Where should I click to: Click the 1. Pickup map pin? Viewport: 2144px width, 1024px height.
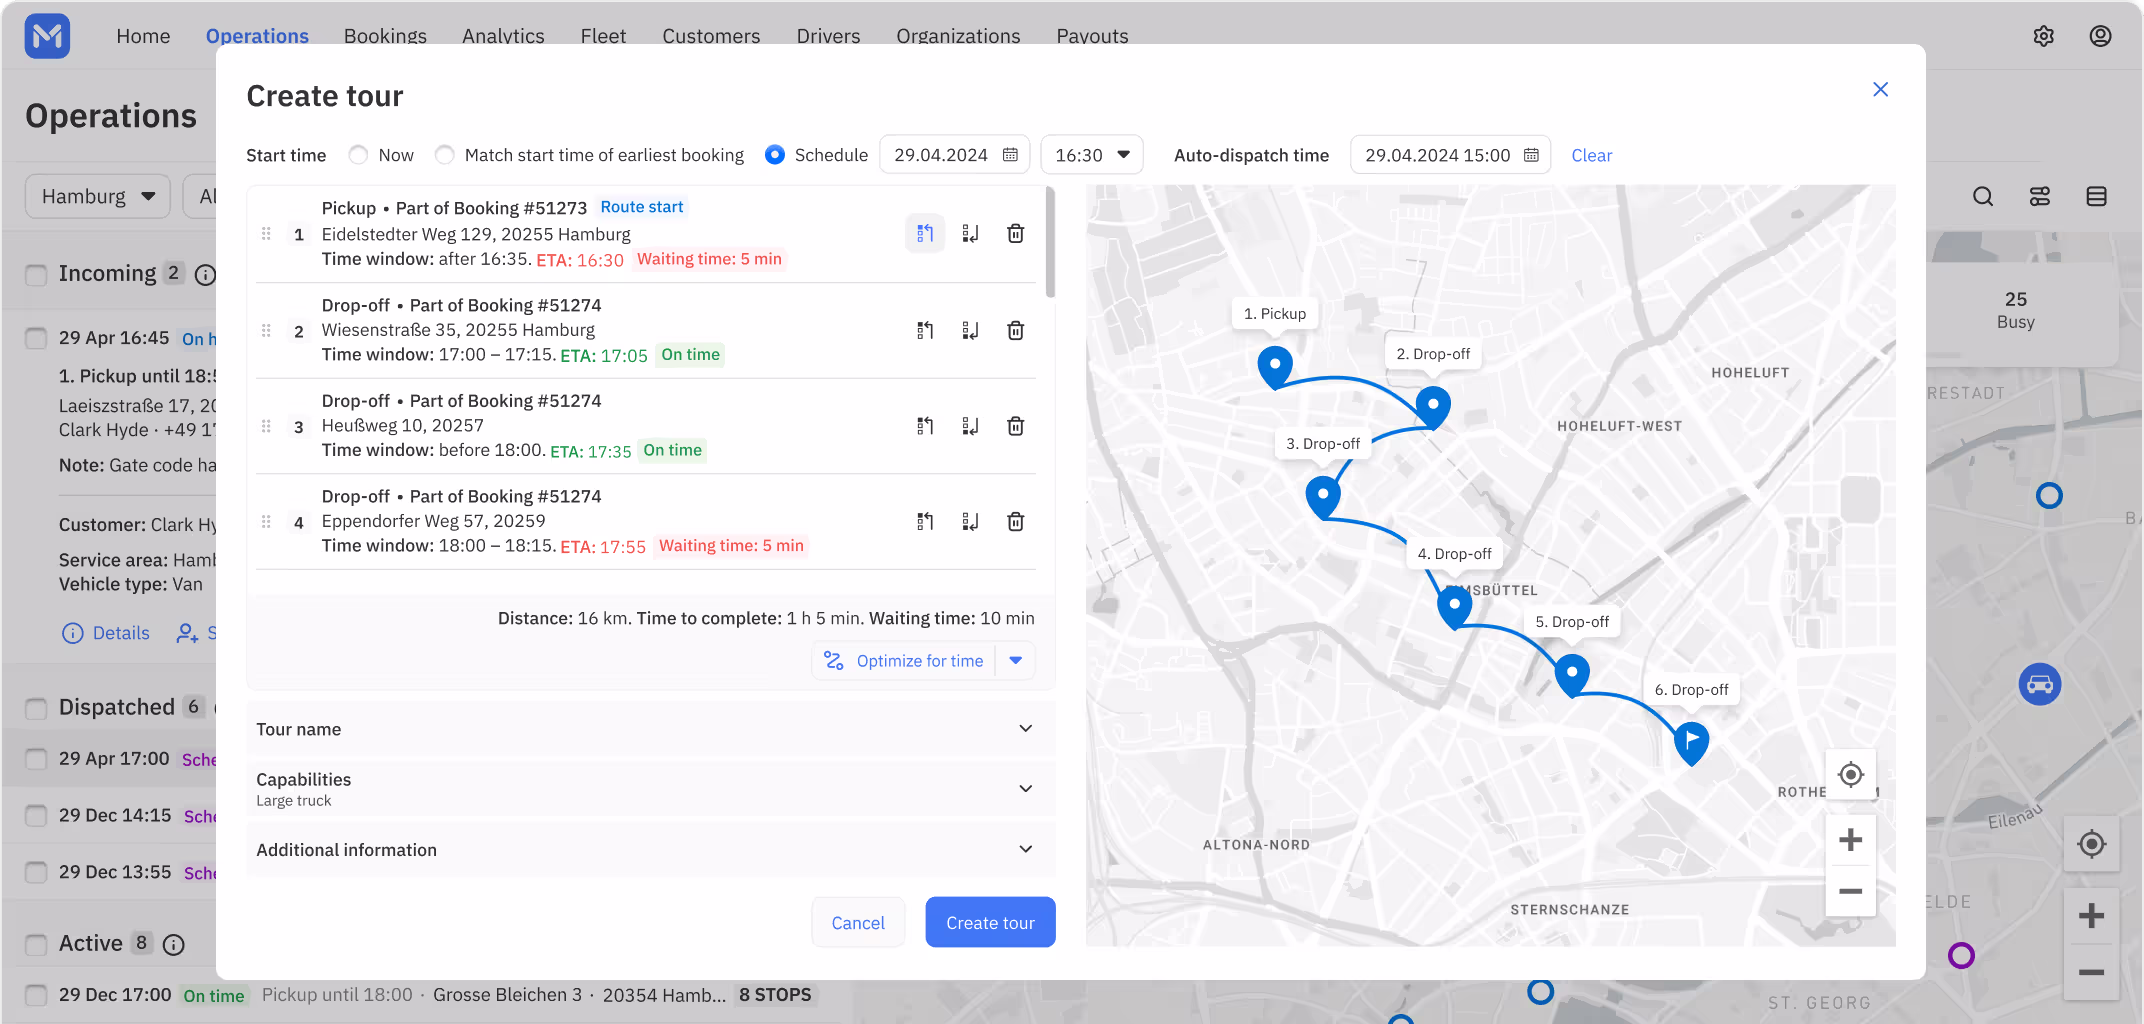click(x=1275, y=367)
